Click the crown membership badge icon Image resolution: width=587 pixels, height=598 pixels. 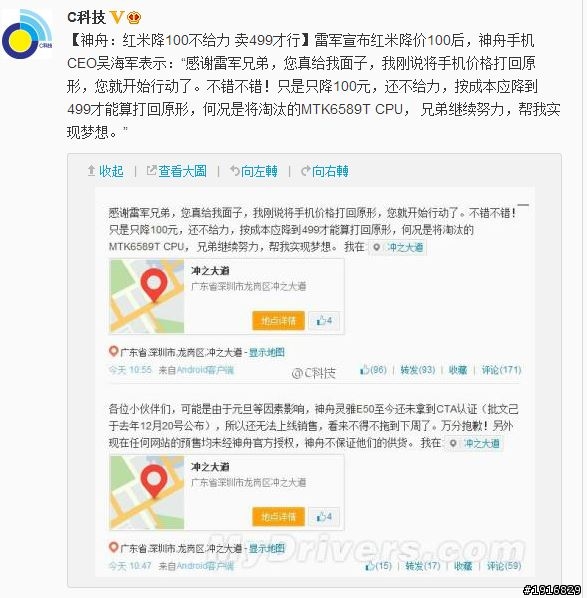click(134, 17)
